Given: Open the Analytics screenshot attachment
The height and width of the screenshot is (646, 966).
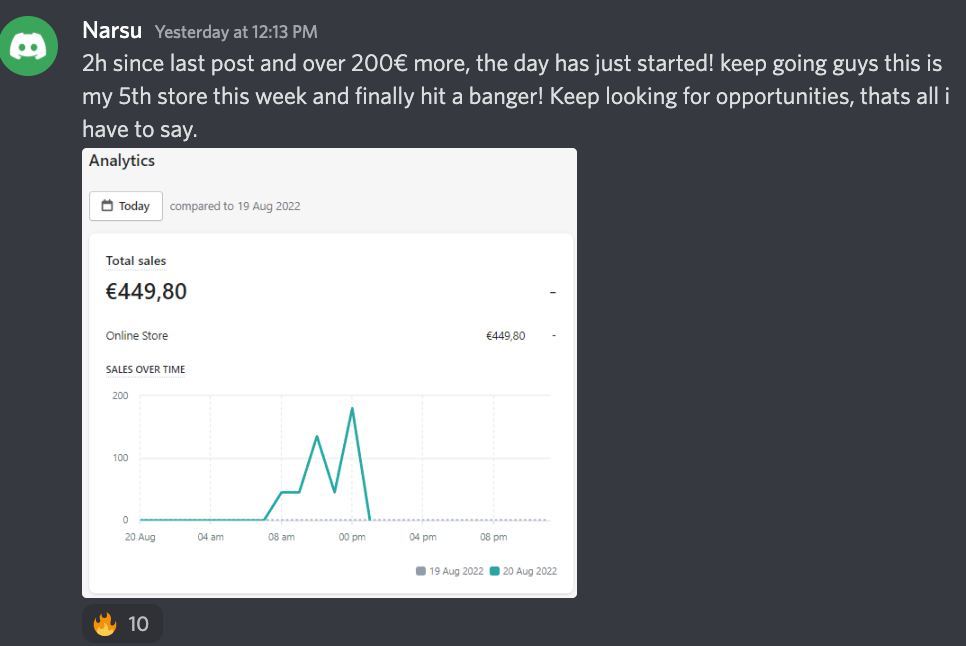Looking at the screenshot, I should [x=330, y=373].
